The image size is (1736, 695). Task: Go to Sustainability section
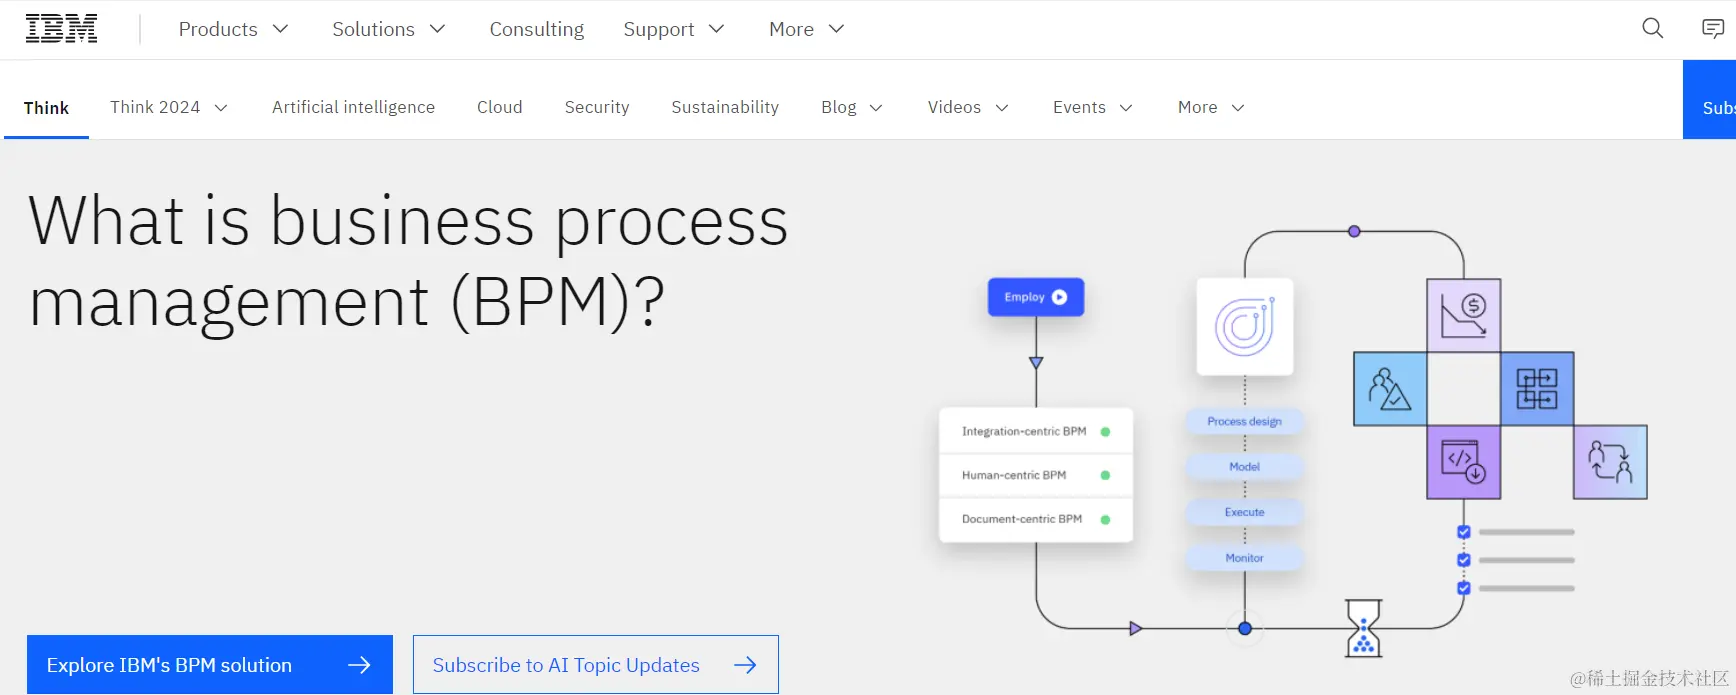725,107
